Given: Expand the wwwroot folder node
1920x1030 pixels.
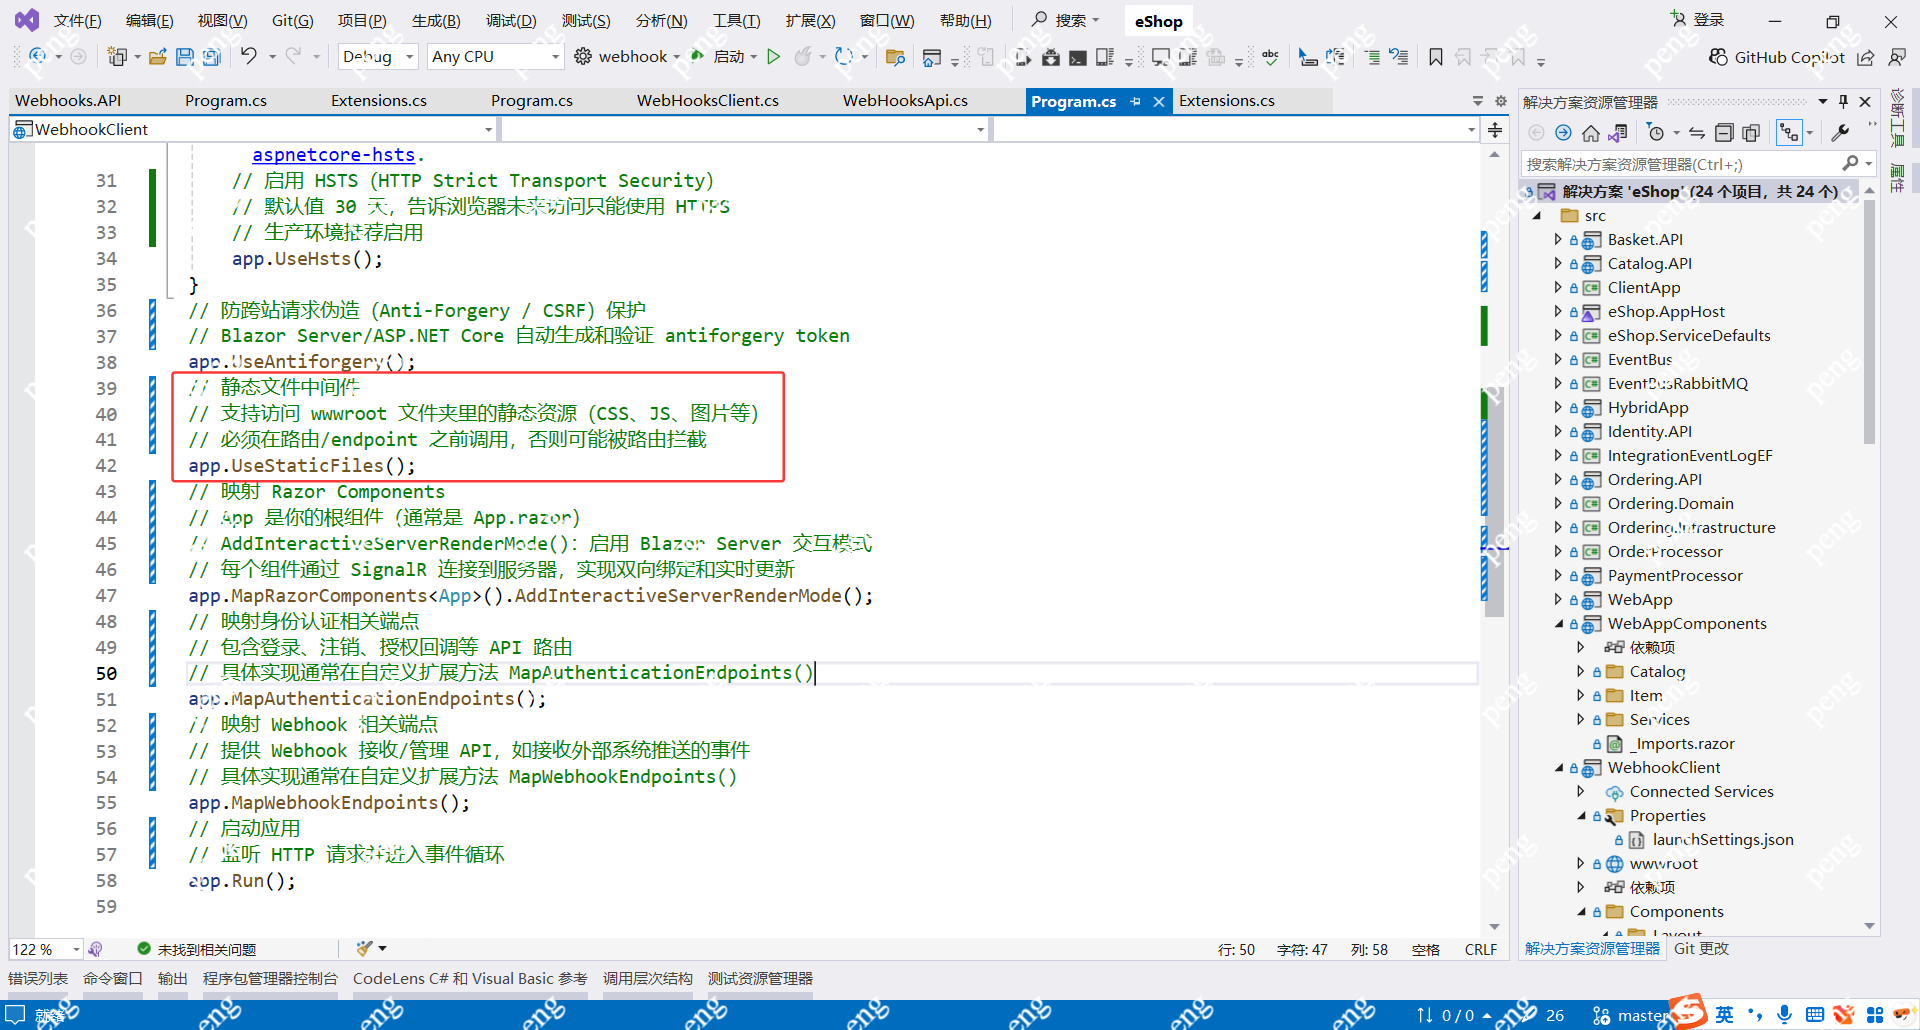Looking at the screenshot, I should tap(1580, 863).
